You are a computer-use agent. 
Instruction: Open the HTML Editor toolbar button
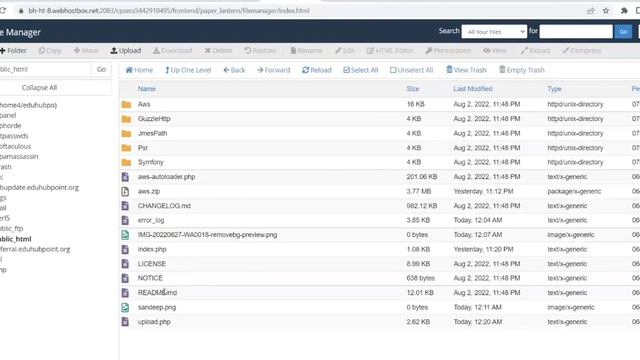(x=390, y=51)
